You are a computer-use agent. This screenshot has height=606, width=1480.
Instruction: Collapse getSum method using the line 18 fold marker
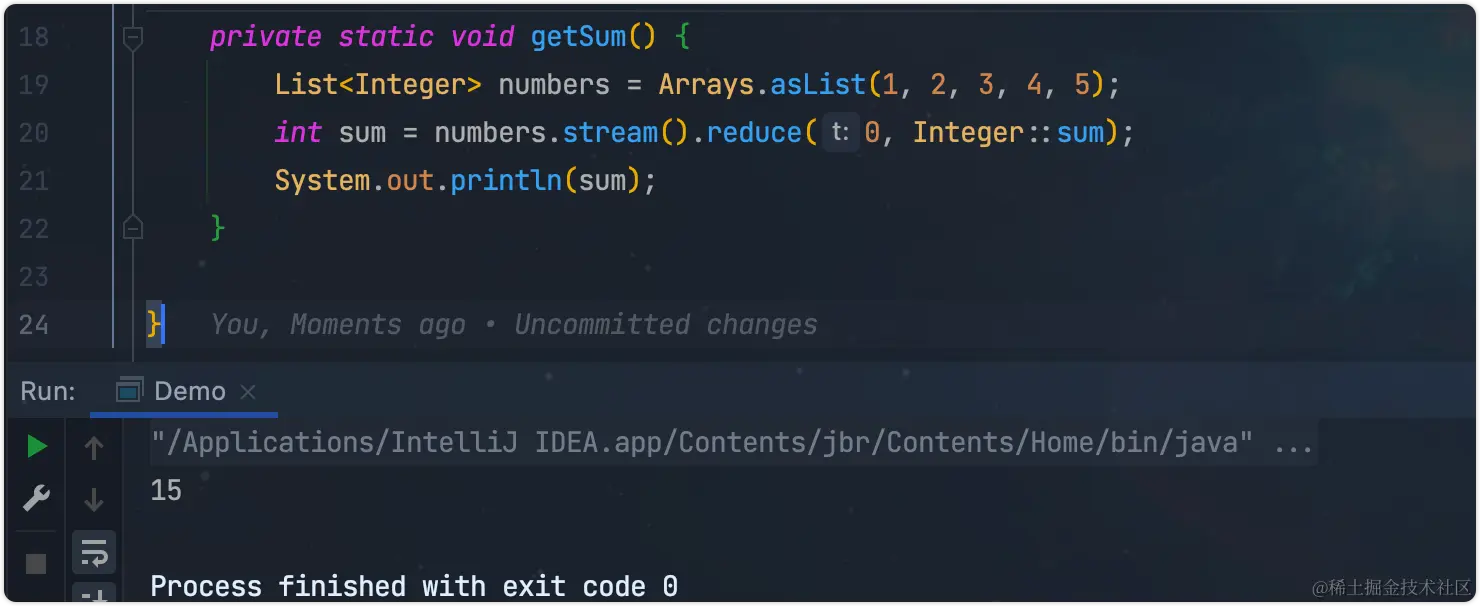133,38
